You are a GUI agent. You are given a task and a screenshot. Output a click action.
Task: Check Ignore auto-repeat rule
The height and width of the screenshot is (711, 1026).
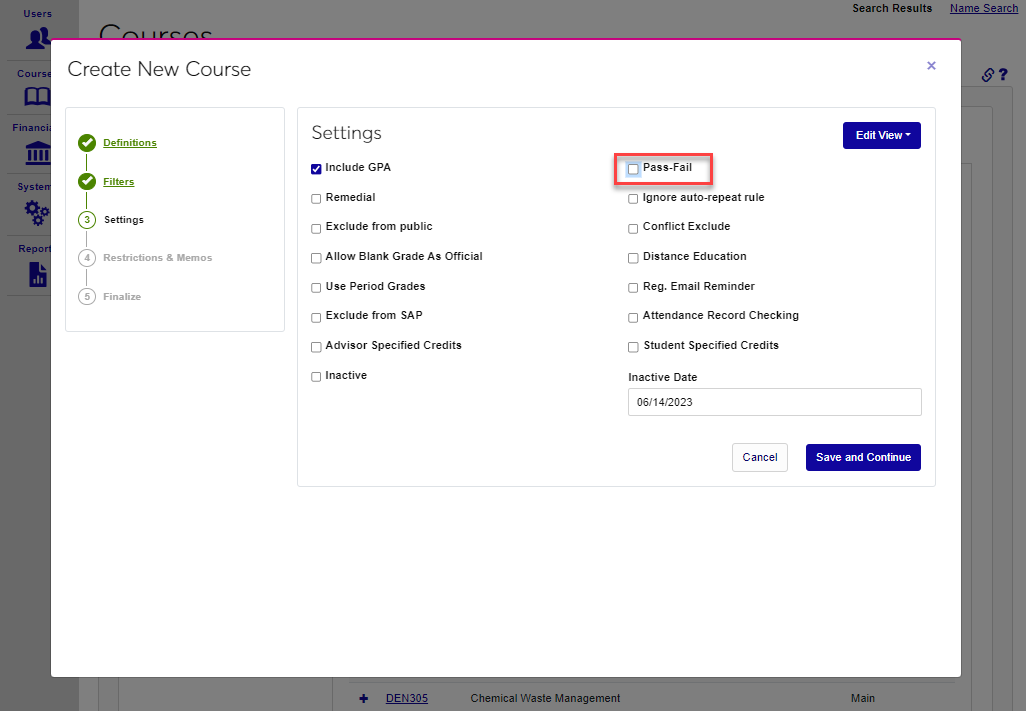[x=633, y=199]
